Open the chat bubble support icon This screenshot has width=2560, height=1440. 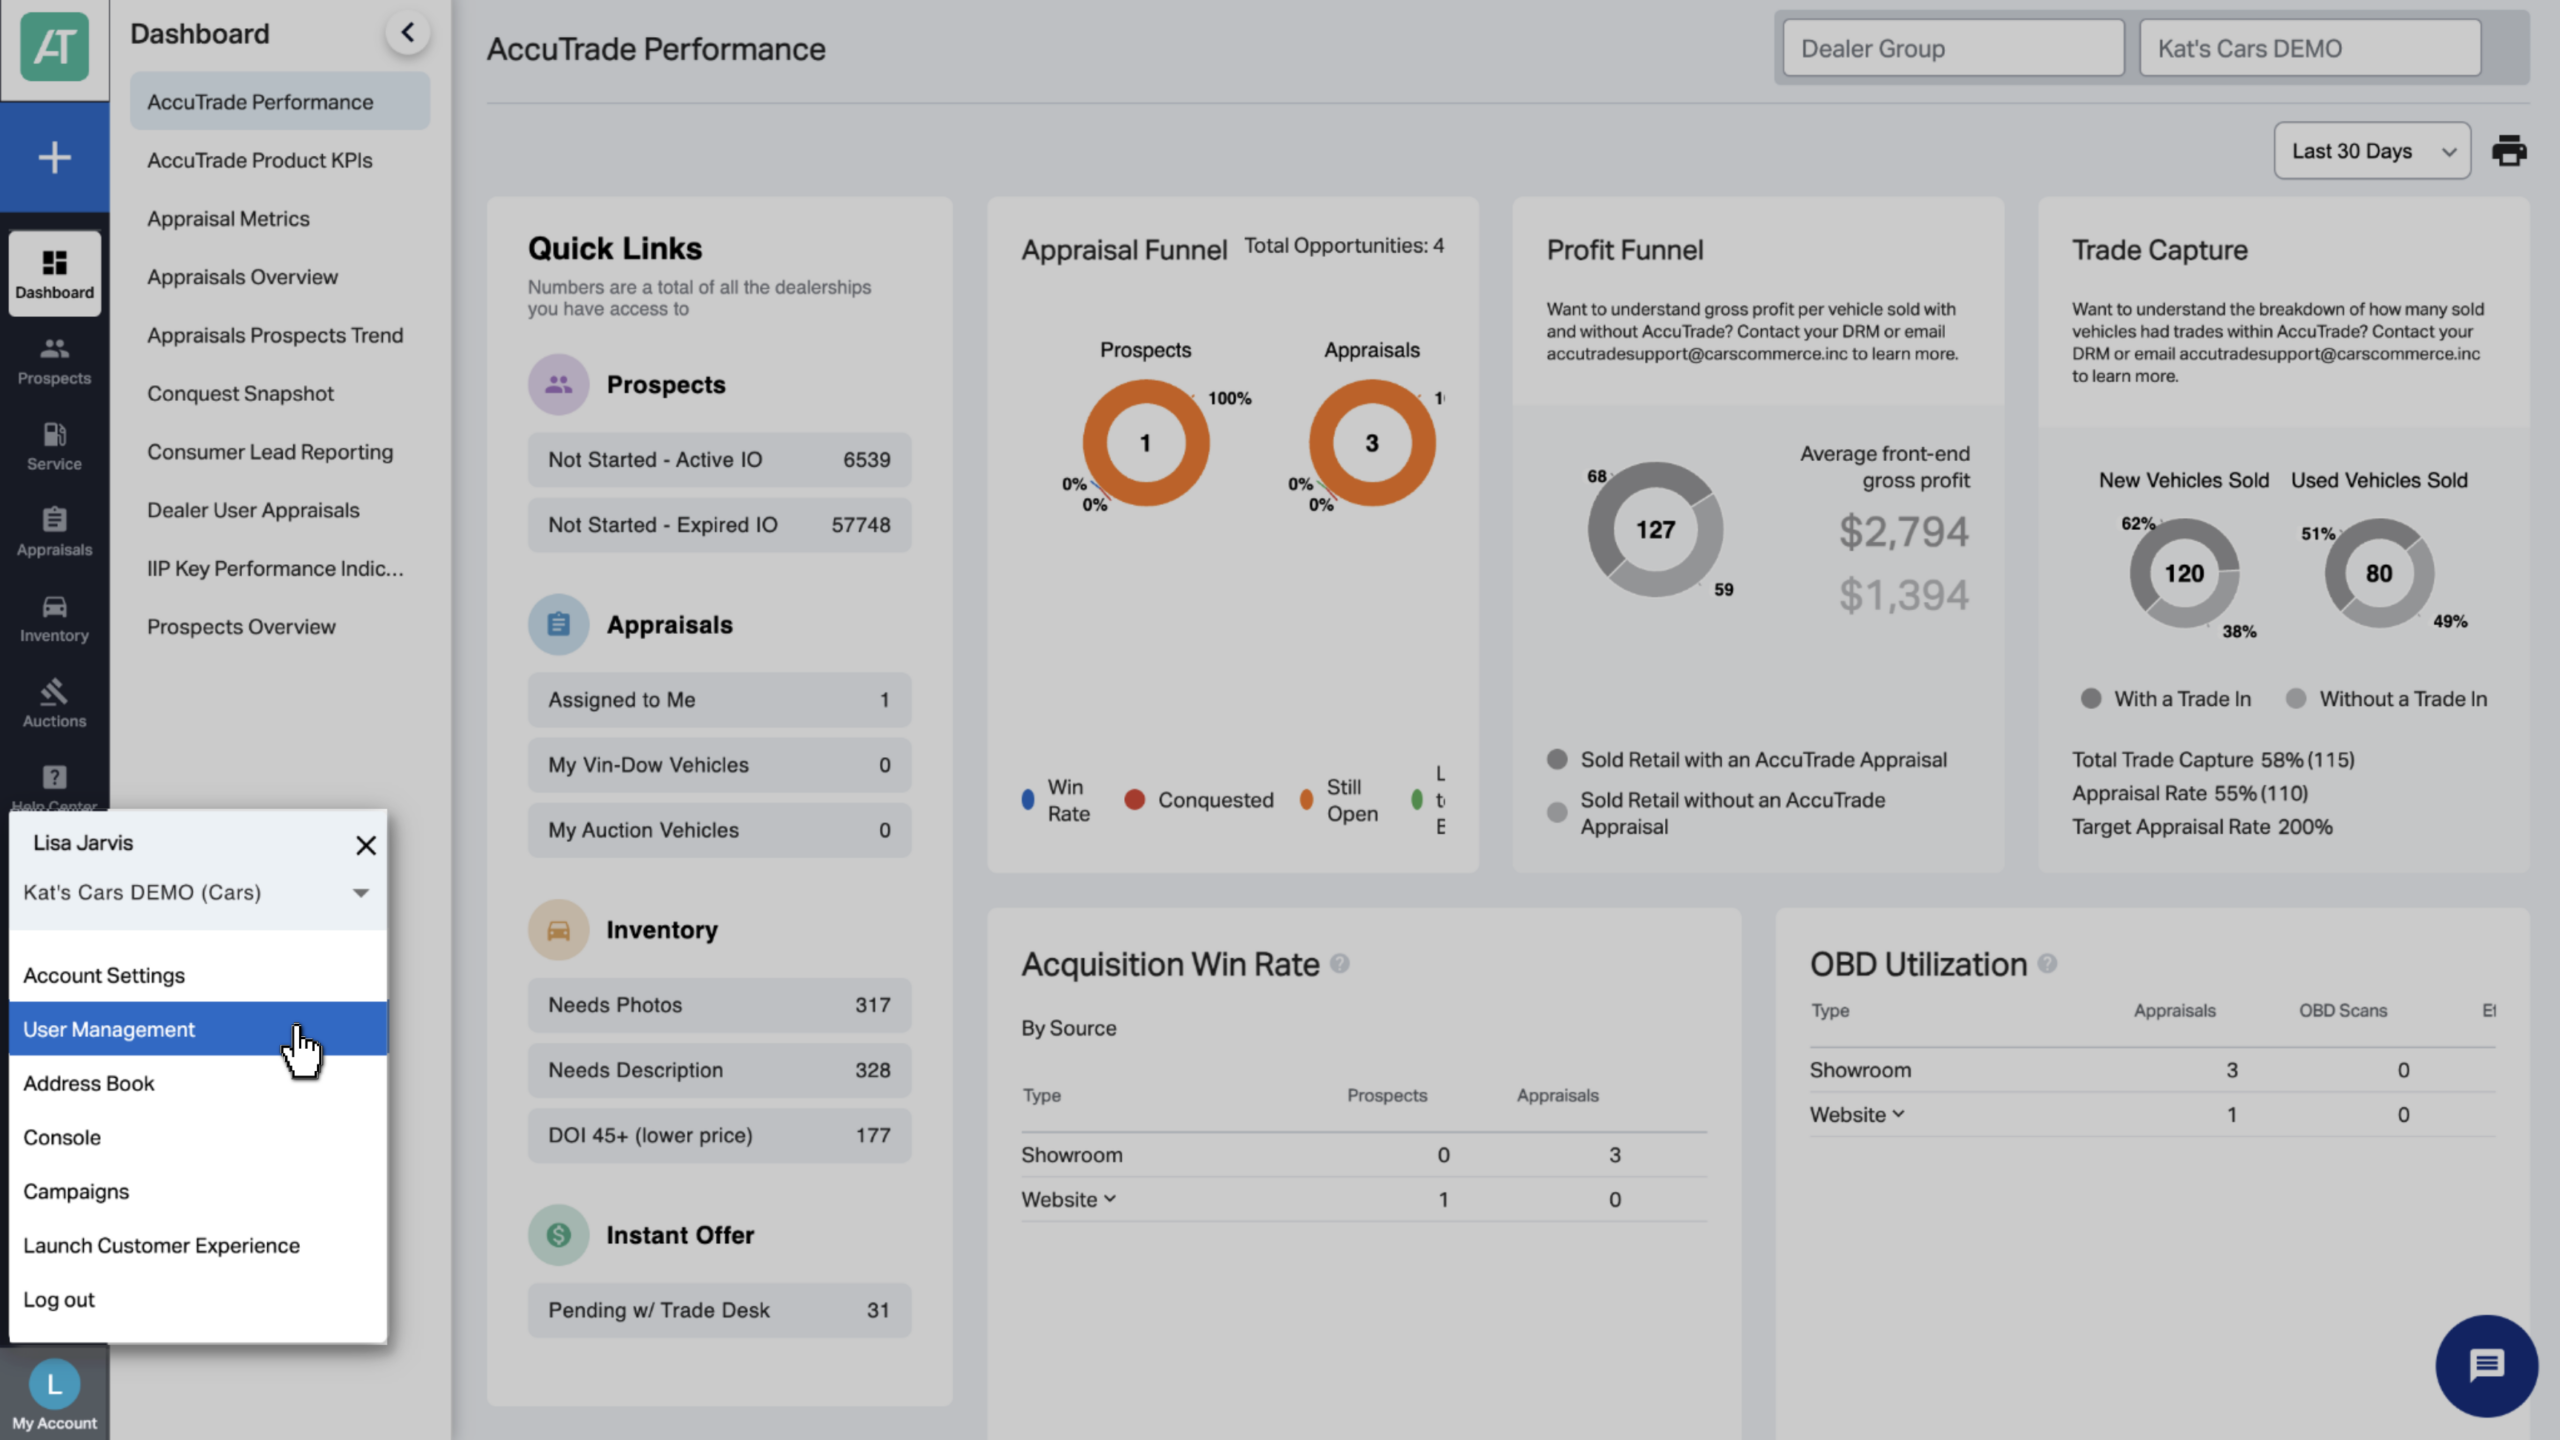tap(2486, 1365)
